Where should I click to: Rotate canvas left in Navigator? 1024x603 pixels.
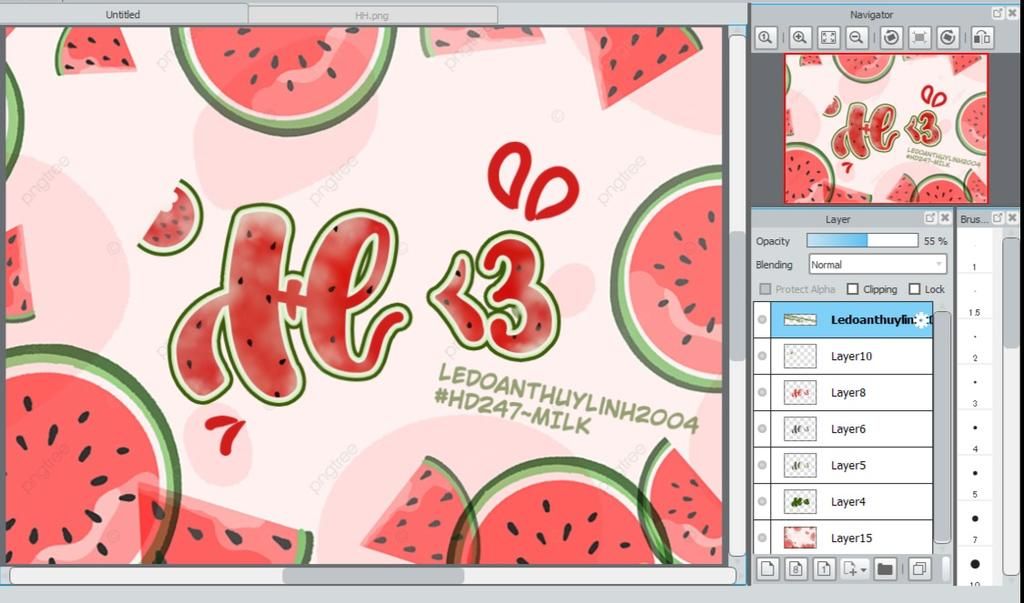(x=891, y=37)
